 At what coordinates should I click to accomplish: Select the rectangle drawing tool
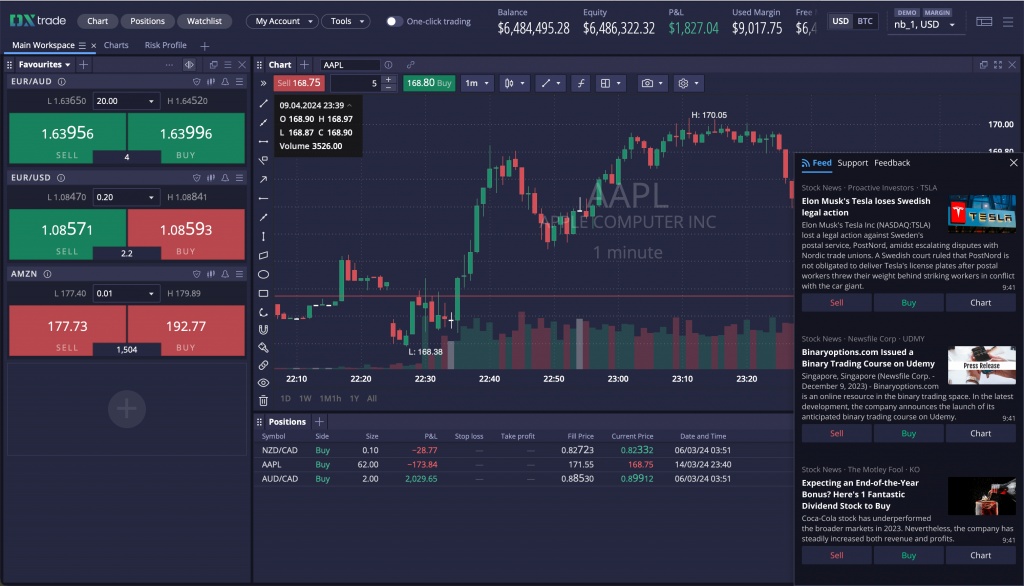263,293
